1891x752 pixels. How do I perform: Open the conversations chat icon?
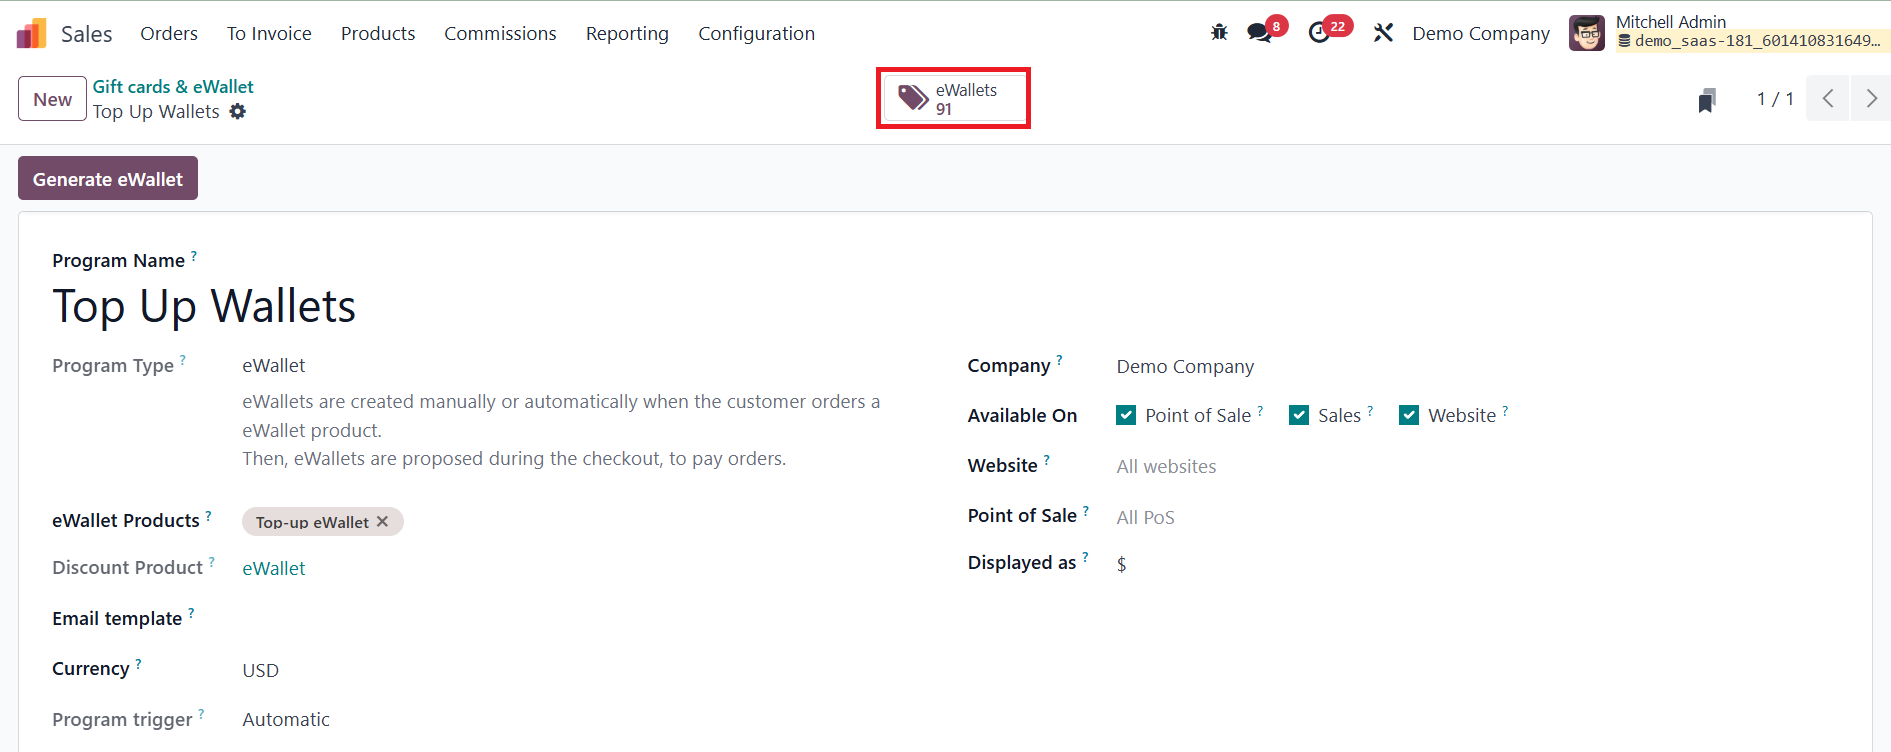(x=1259, y=33)
